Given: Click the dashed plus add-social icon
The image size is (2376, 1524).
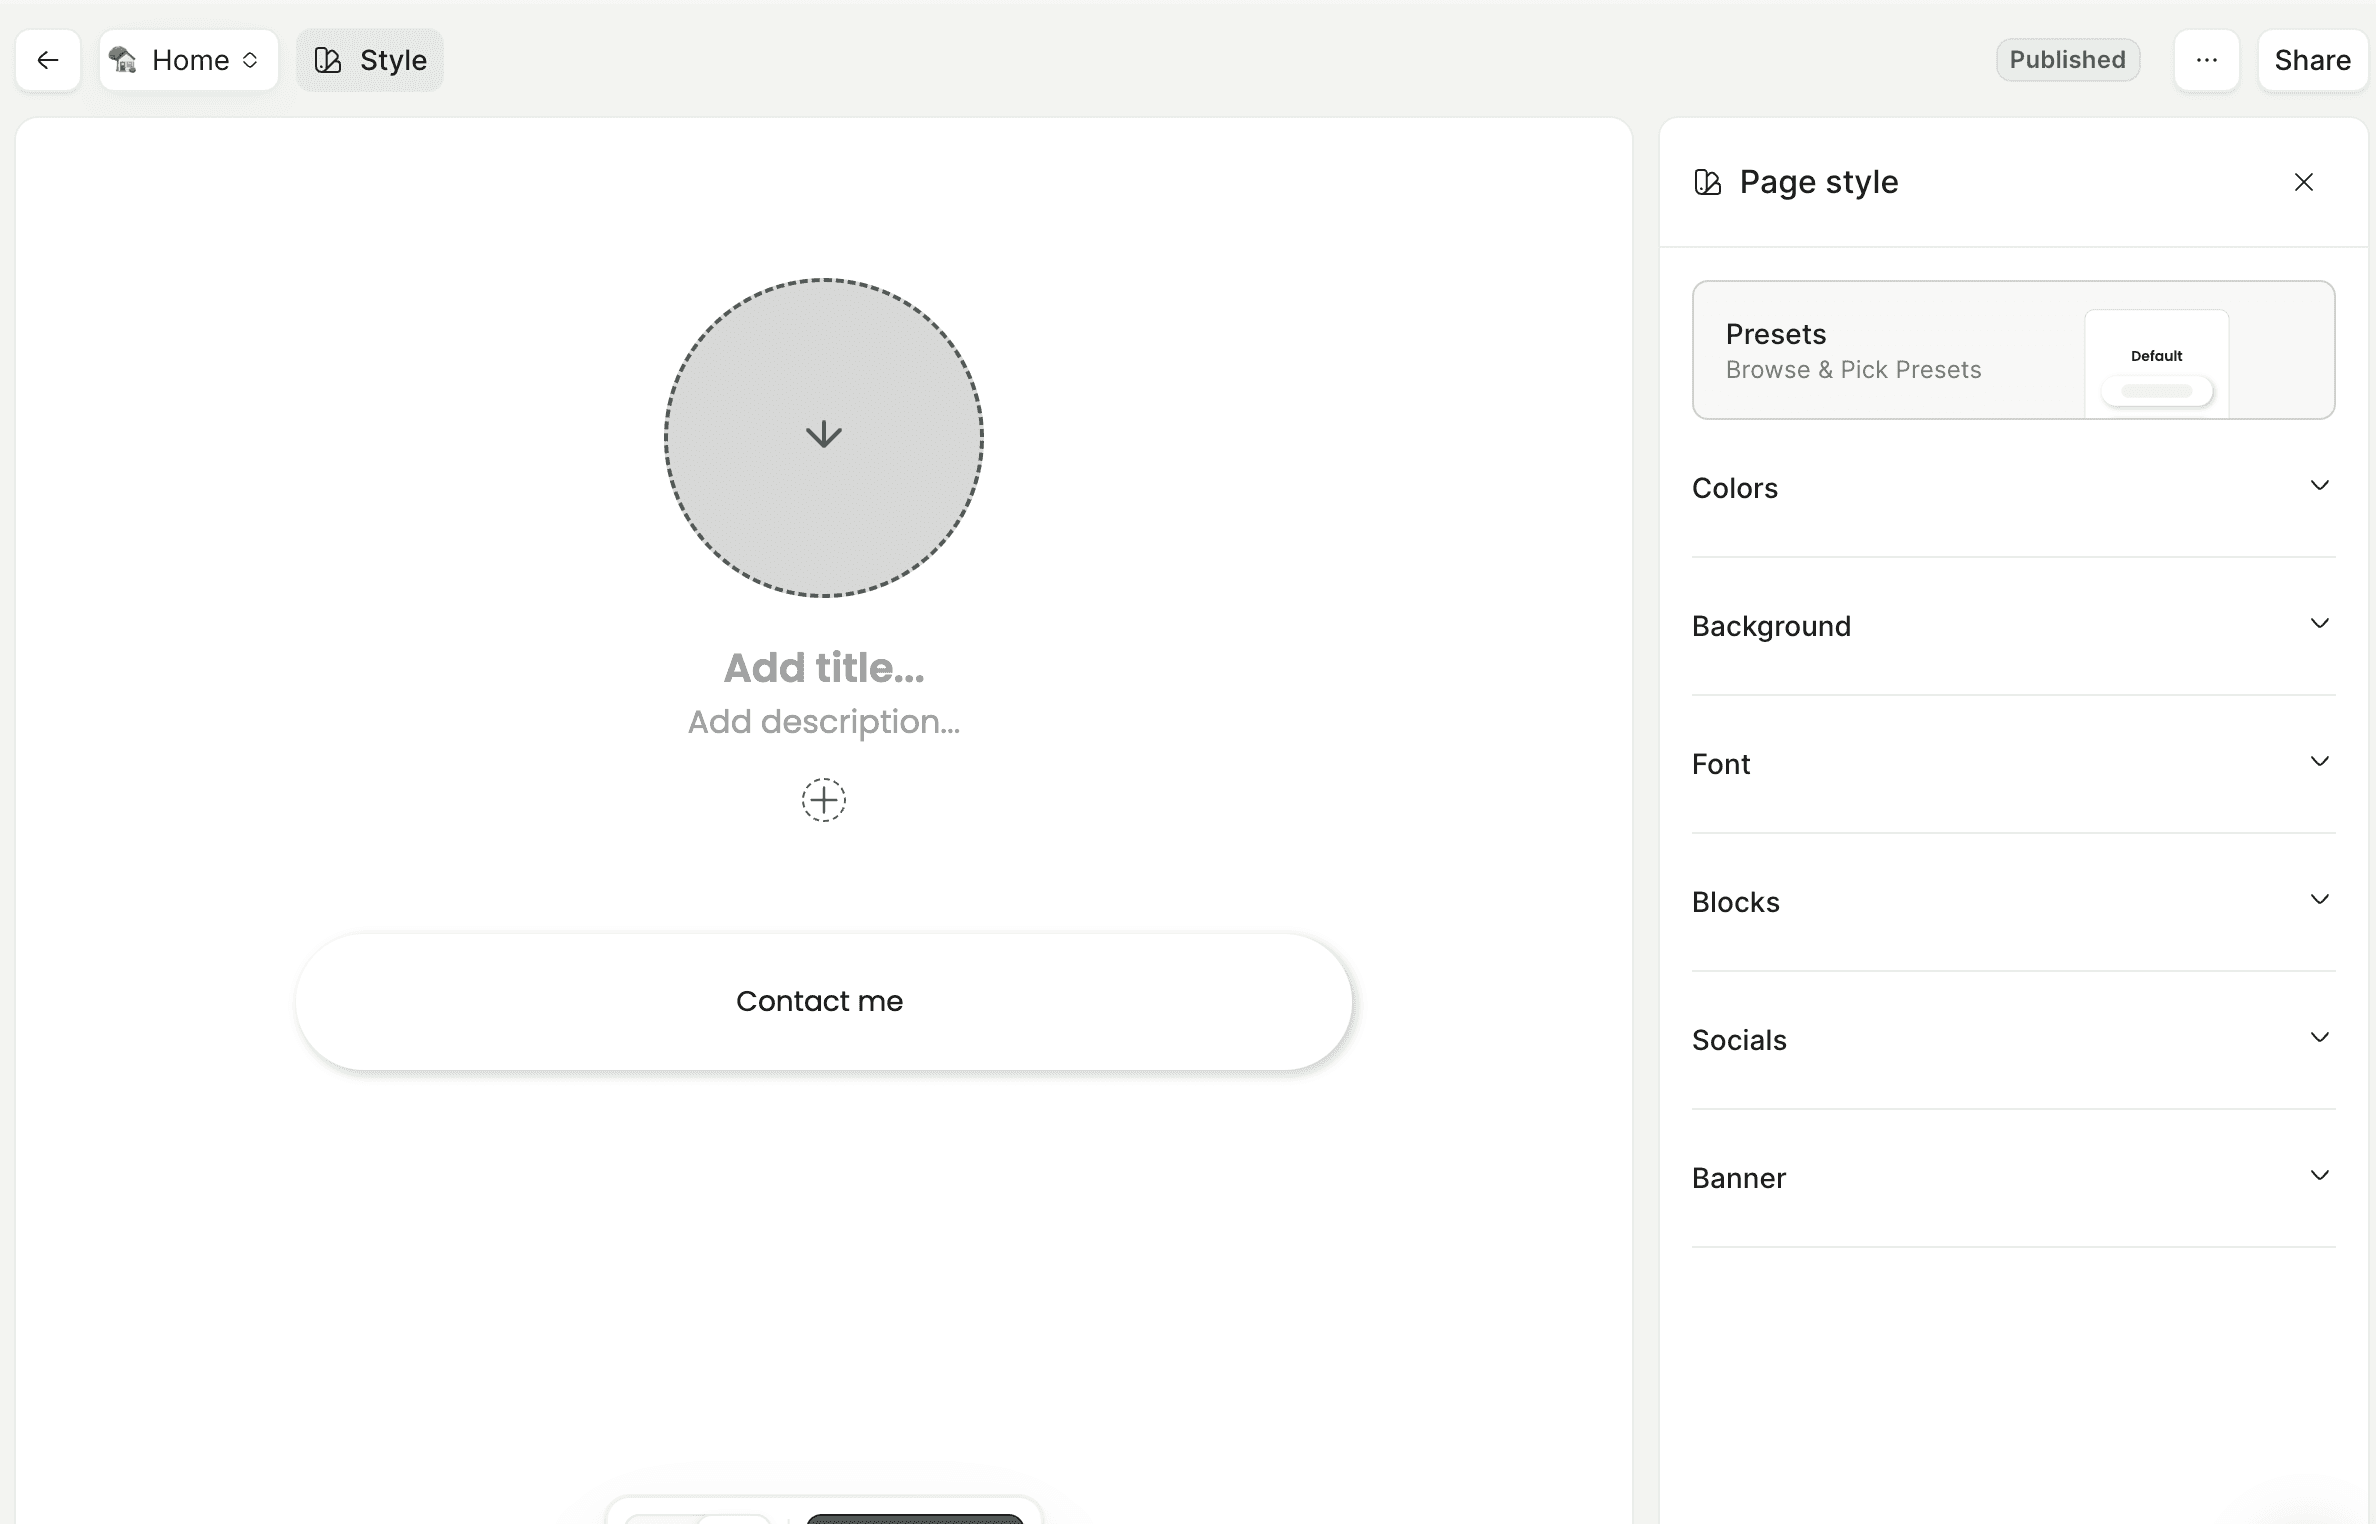Looking at the screenshot, I should pos(823,800).
